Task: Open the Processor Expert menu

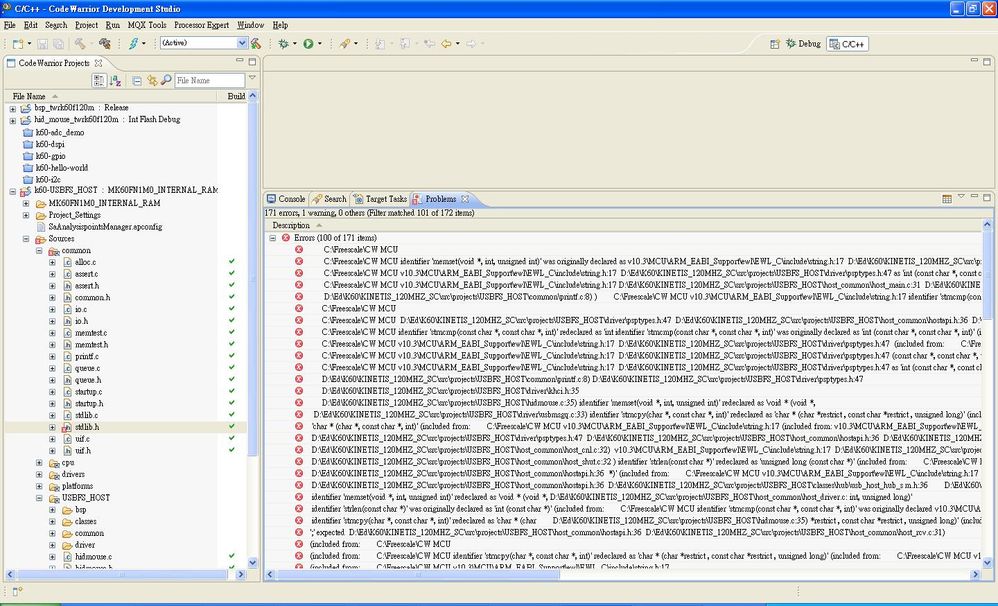Action: (x=201, y=25)
